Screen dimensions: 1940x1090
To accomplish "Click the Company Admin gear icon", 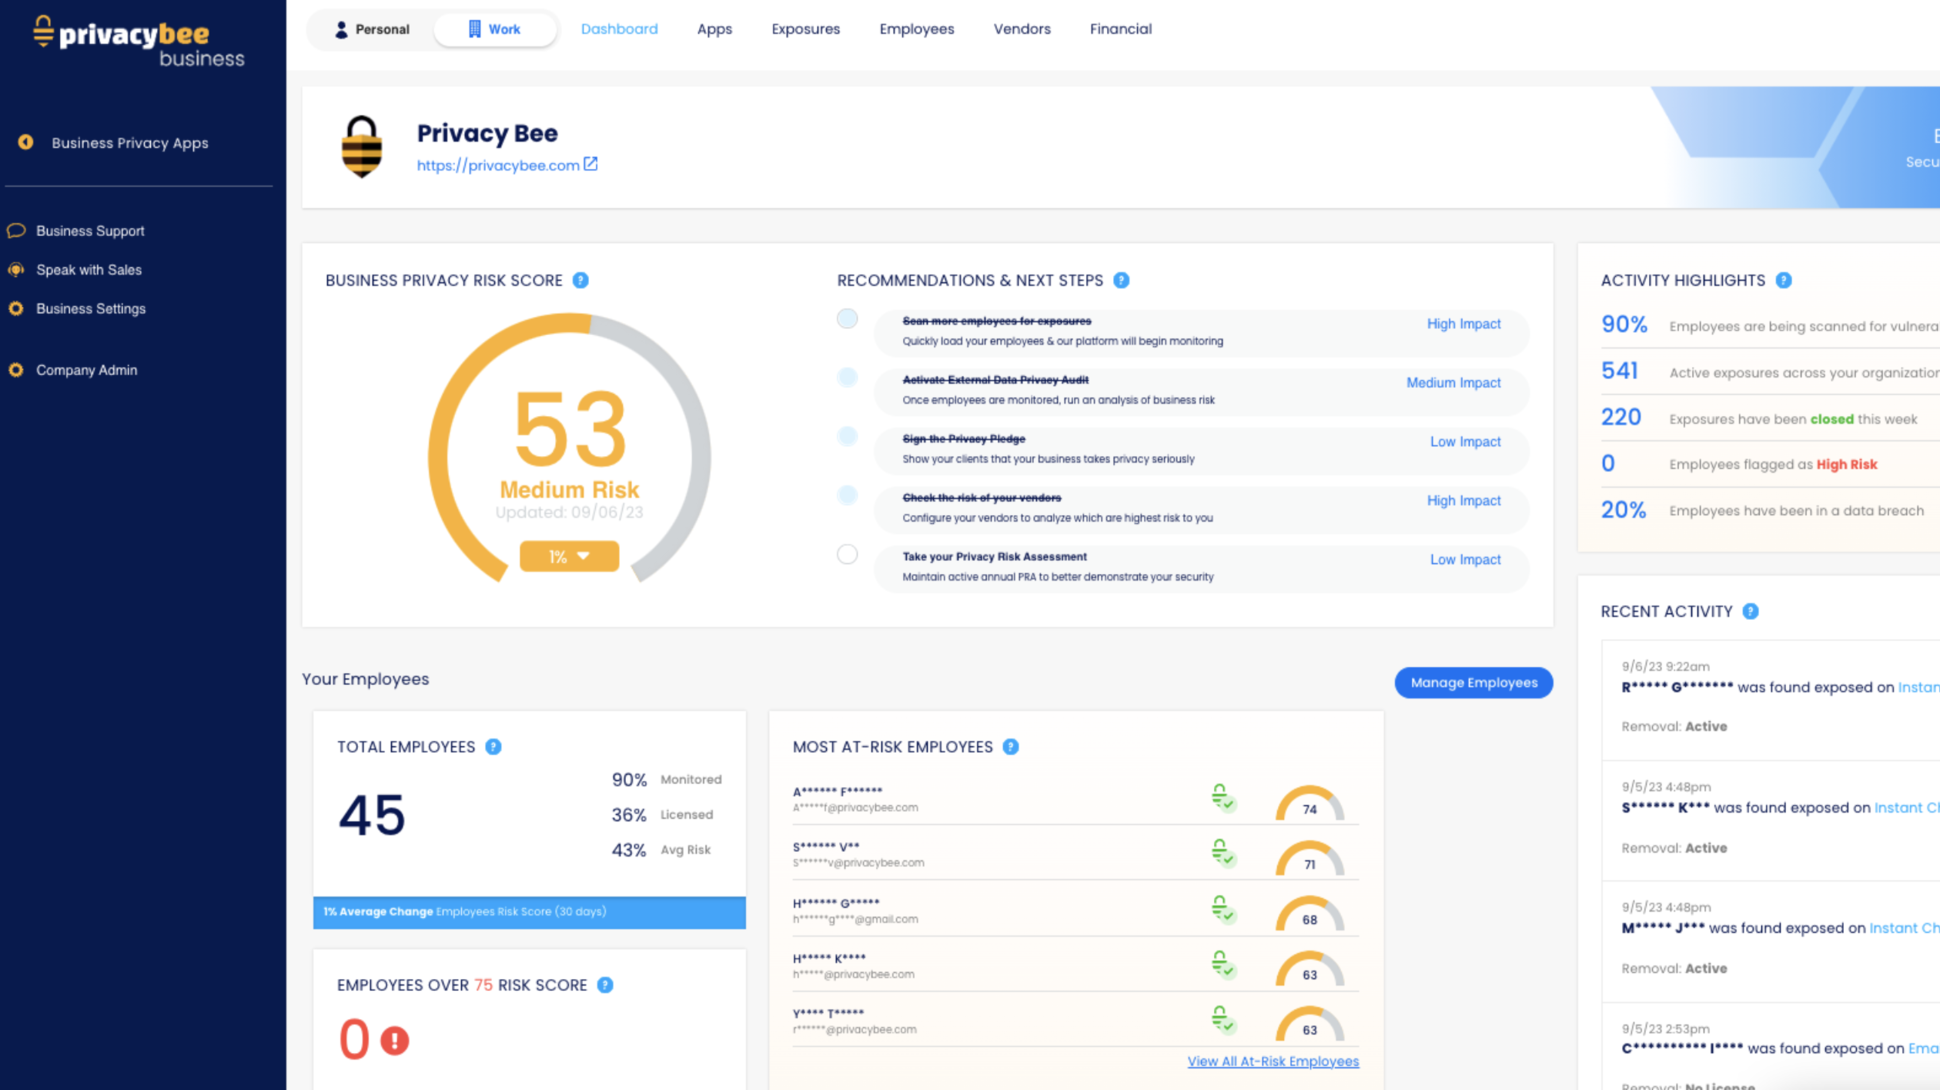I will point(16,369).
